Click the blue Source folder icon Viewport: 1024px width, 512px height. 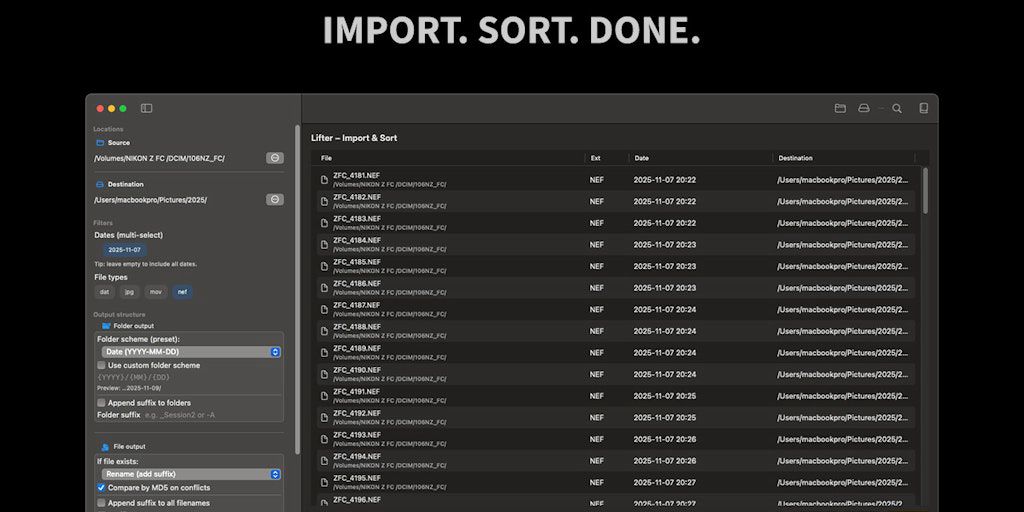point(100,142)
